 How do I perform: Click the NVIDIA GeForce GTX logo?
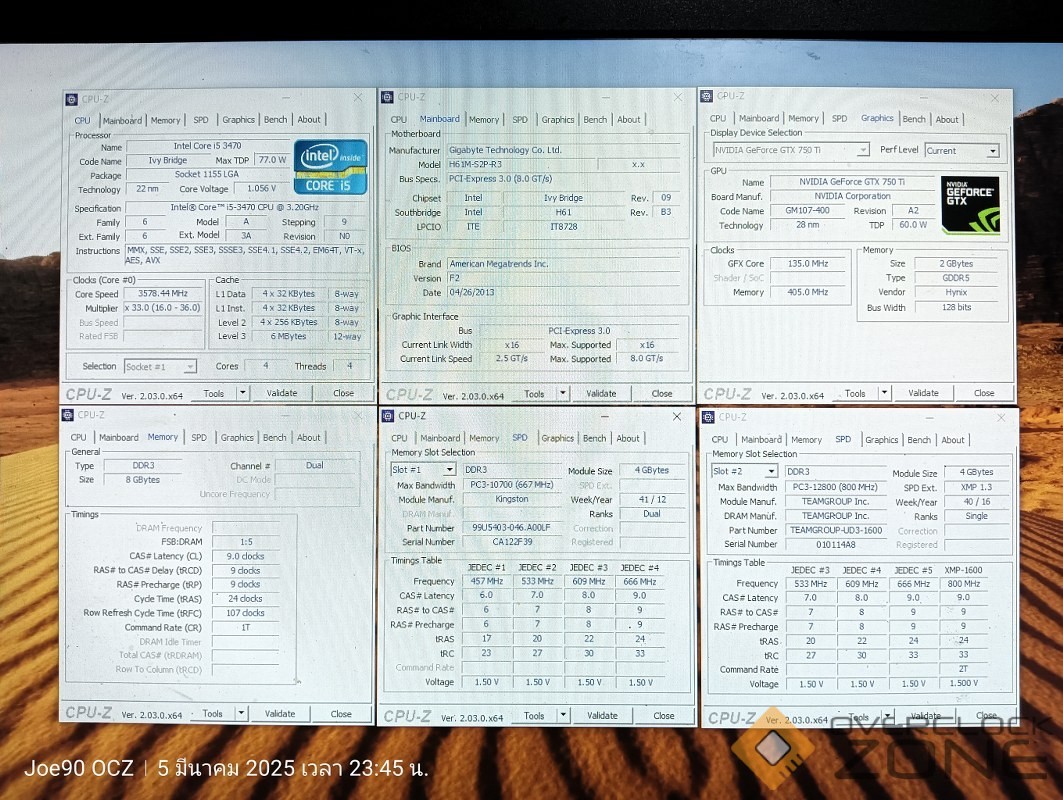[x=969, y=204]
